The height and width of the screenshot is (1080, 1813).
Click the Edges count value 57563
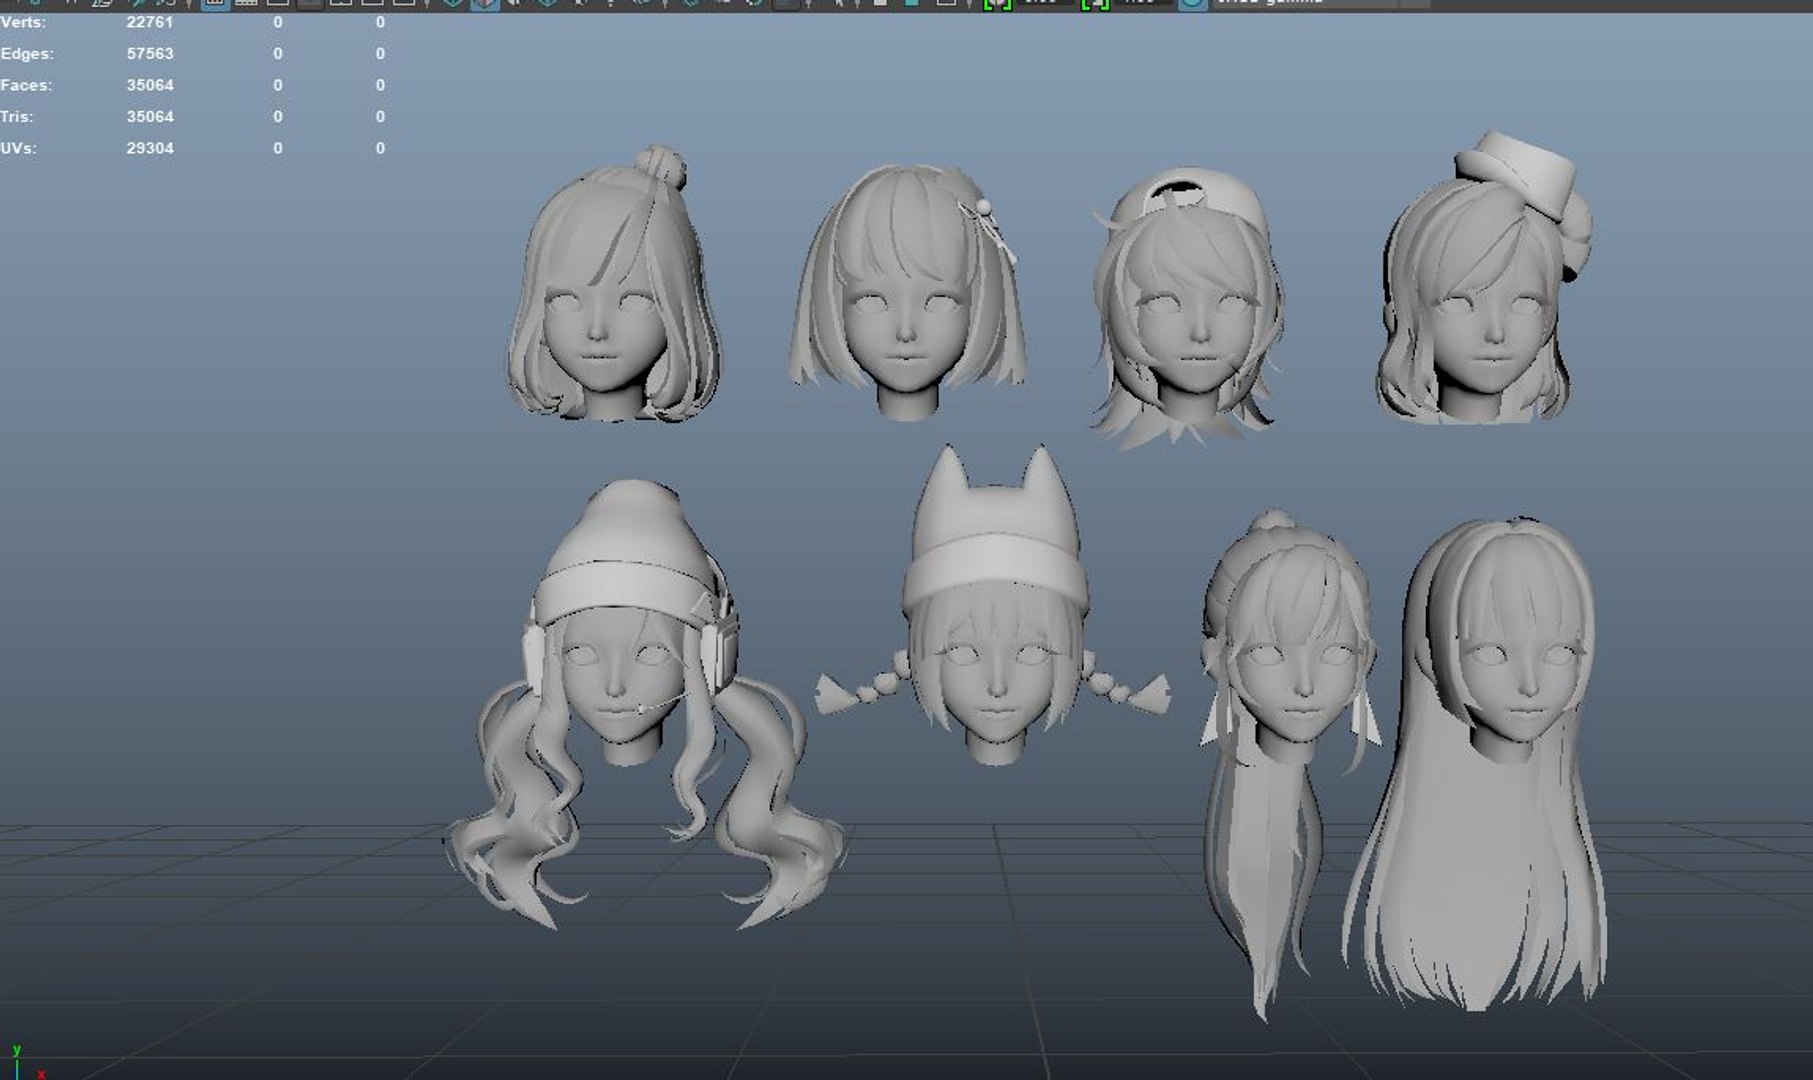150,54
